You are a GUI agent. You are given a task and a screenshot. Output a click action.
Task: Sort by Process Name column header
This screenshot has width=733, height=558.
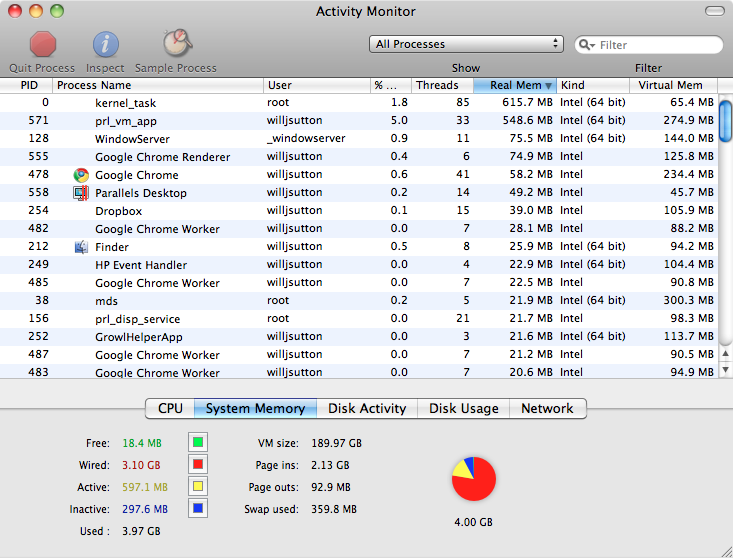[158, 85]
